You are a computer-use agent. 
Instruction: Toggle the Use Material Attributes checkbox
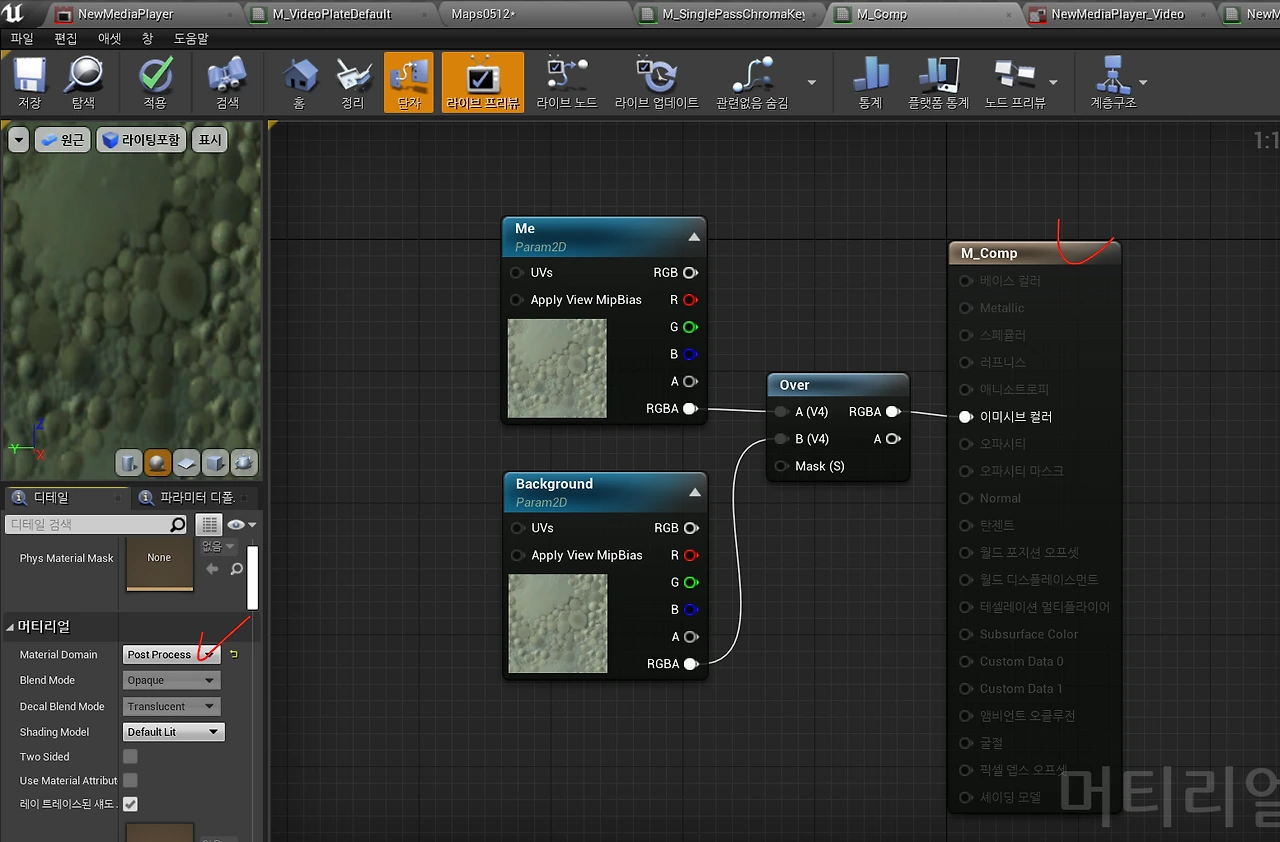point(130,780)
